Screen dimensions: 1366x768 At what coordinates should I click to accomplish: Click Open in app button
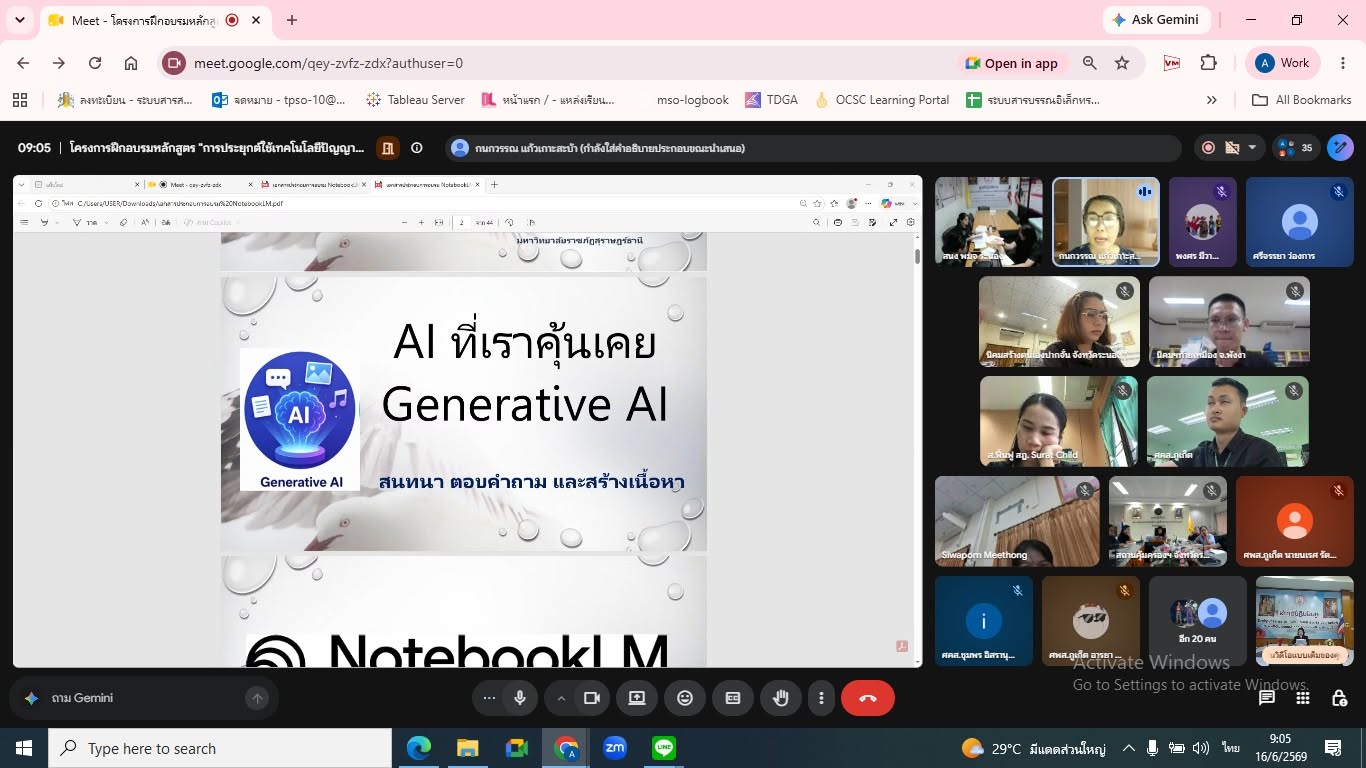pyautogui.click(x=1012, y=63)
